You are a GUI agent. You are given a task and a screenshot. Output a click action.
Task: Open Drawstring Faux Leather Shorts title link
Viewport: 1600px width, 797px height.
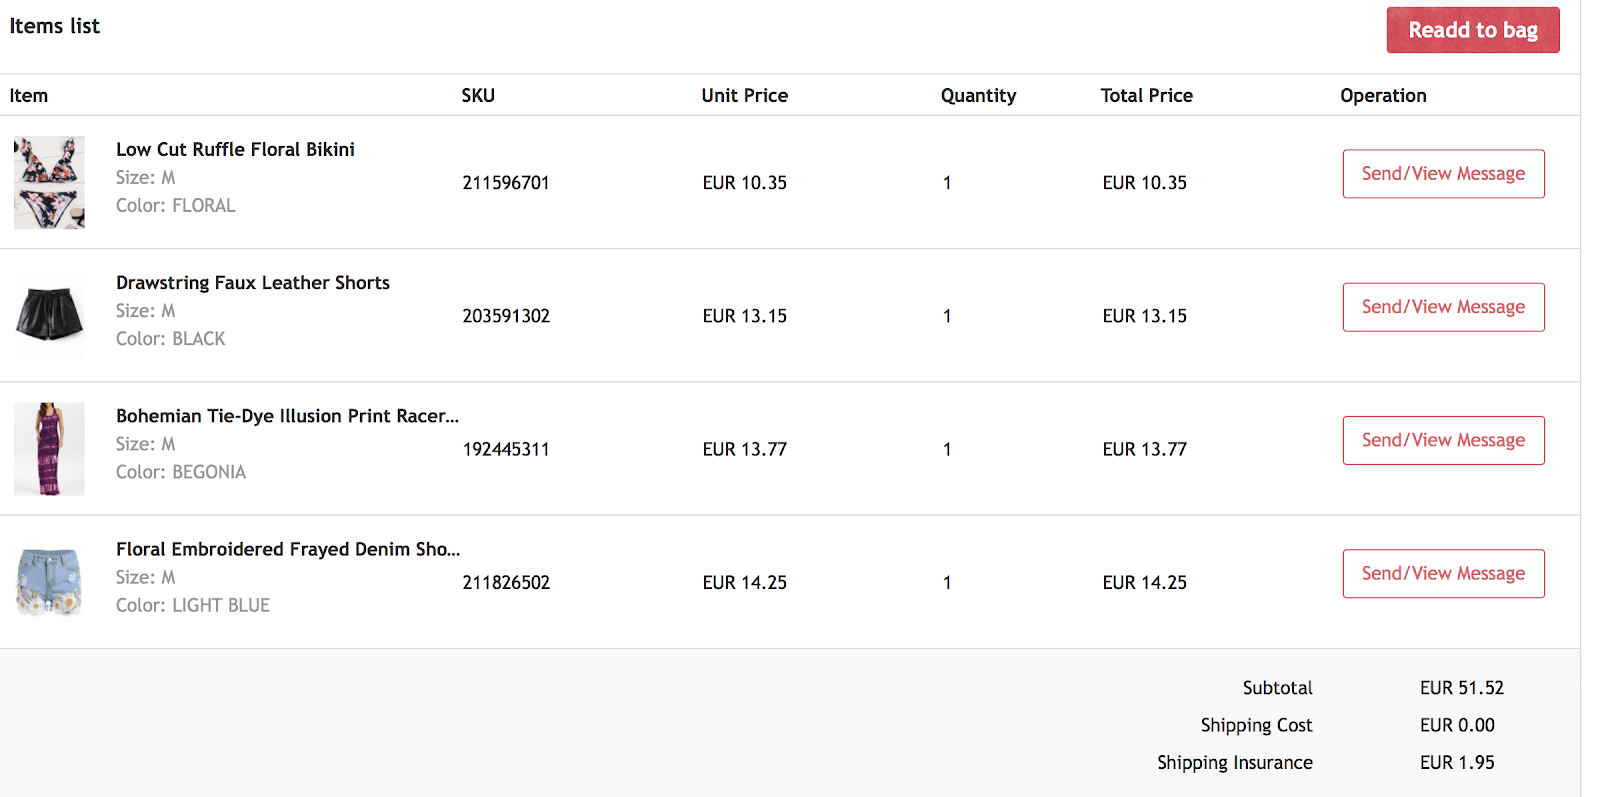click(253, 283)
